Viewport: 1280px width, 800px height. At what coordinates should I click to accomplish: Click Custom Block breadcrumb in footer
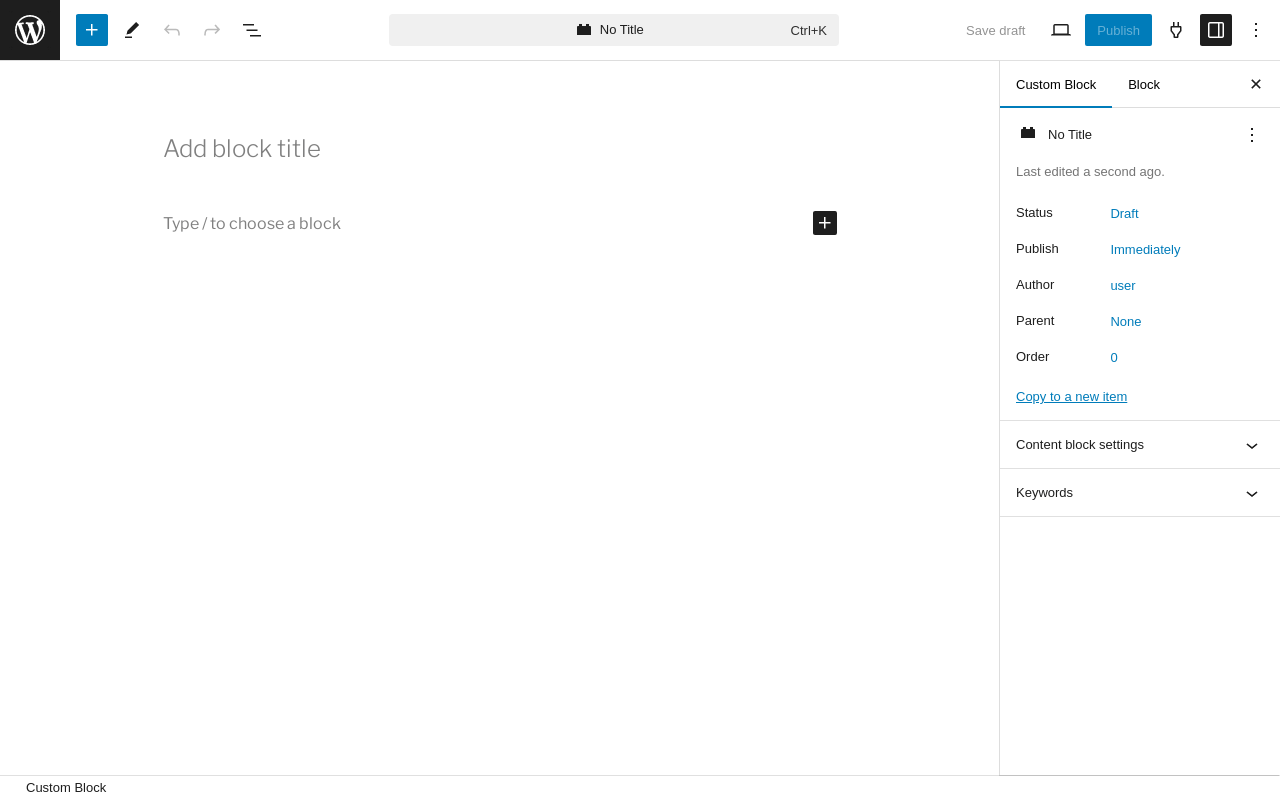(66, 788)
